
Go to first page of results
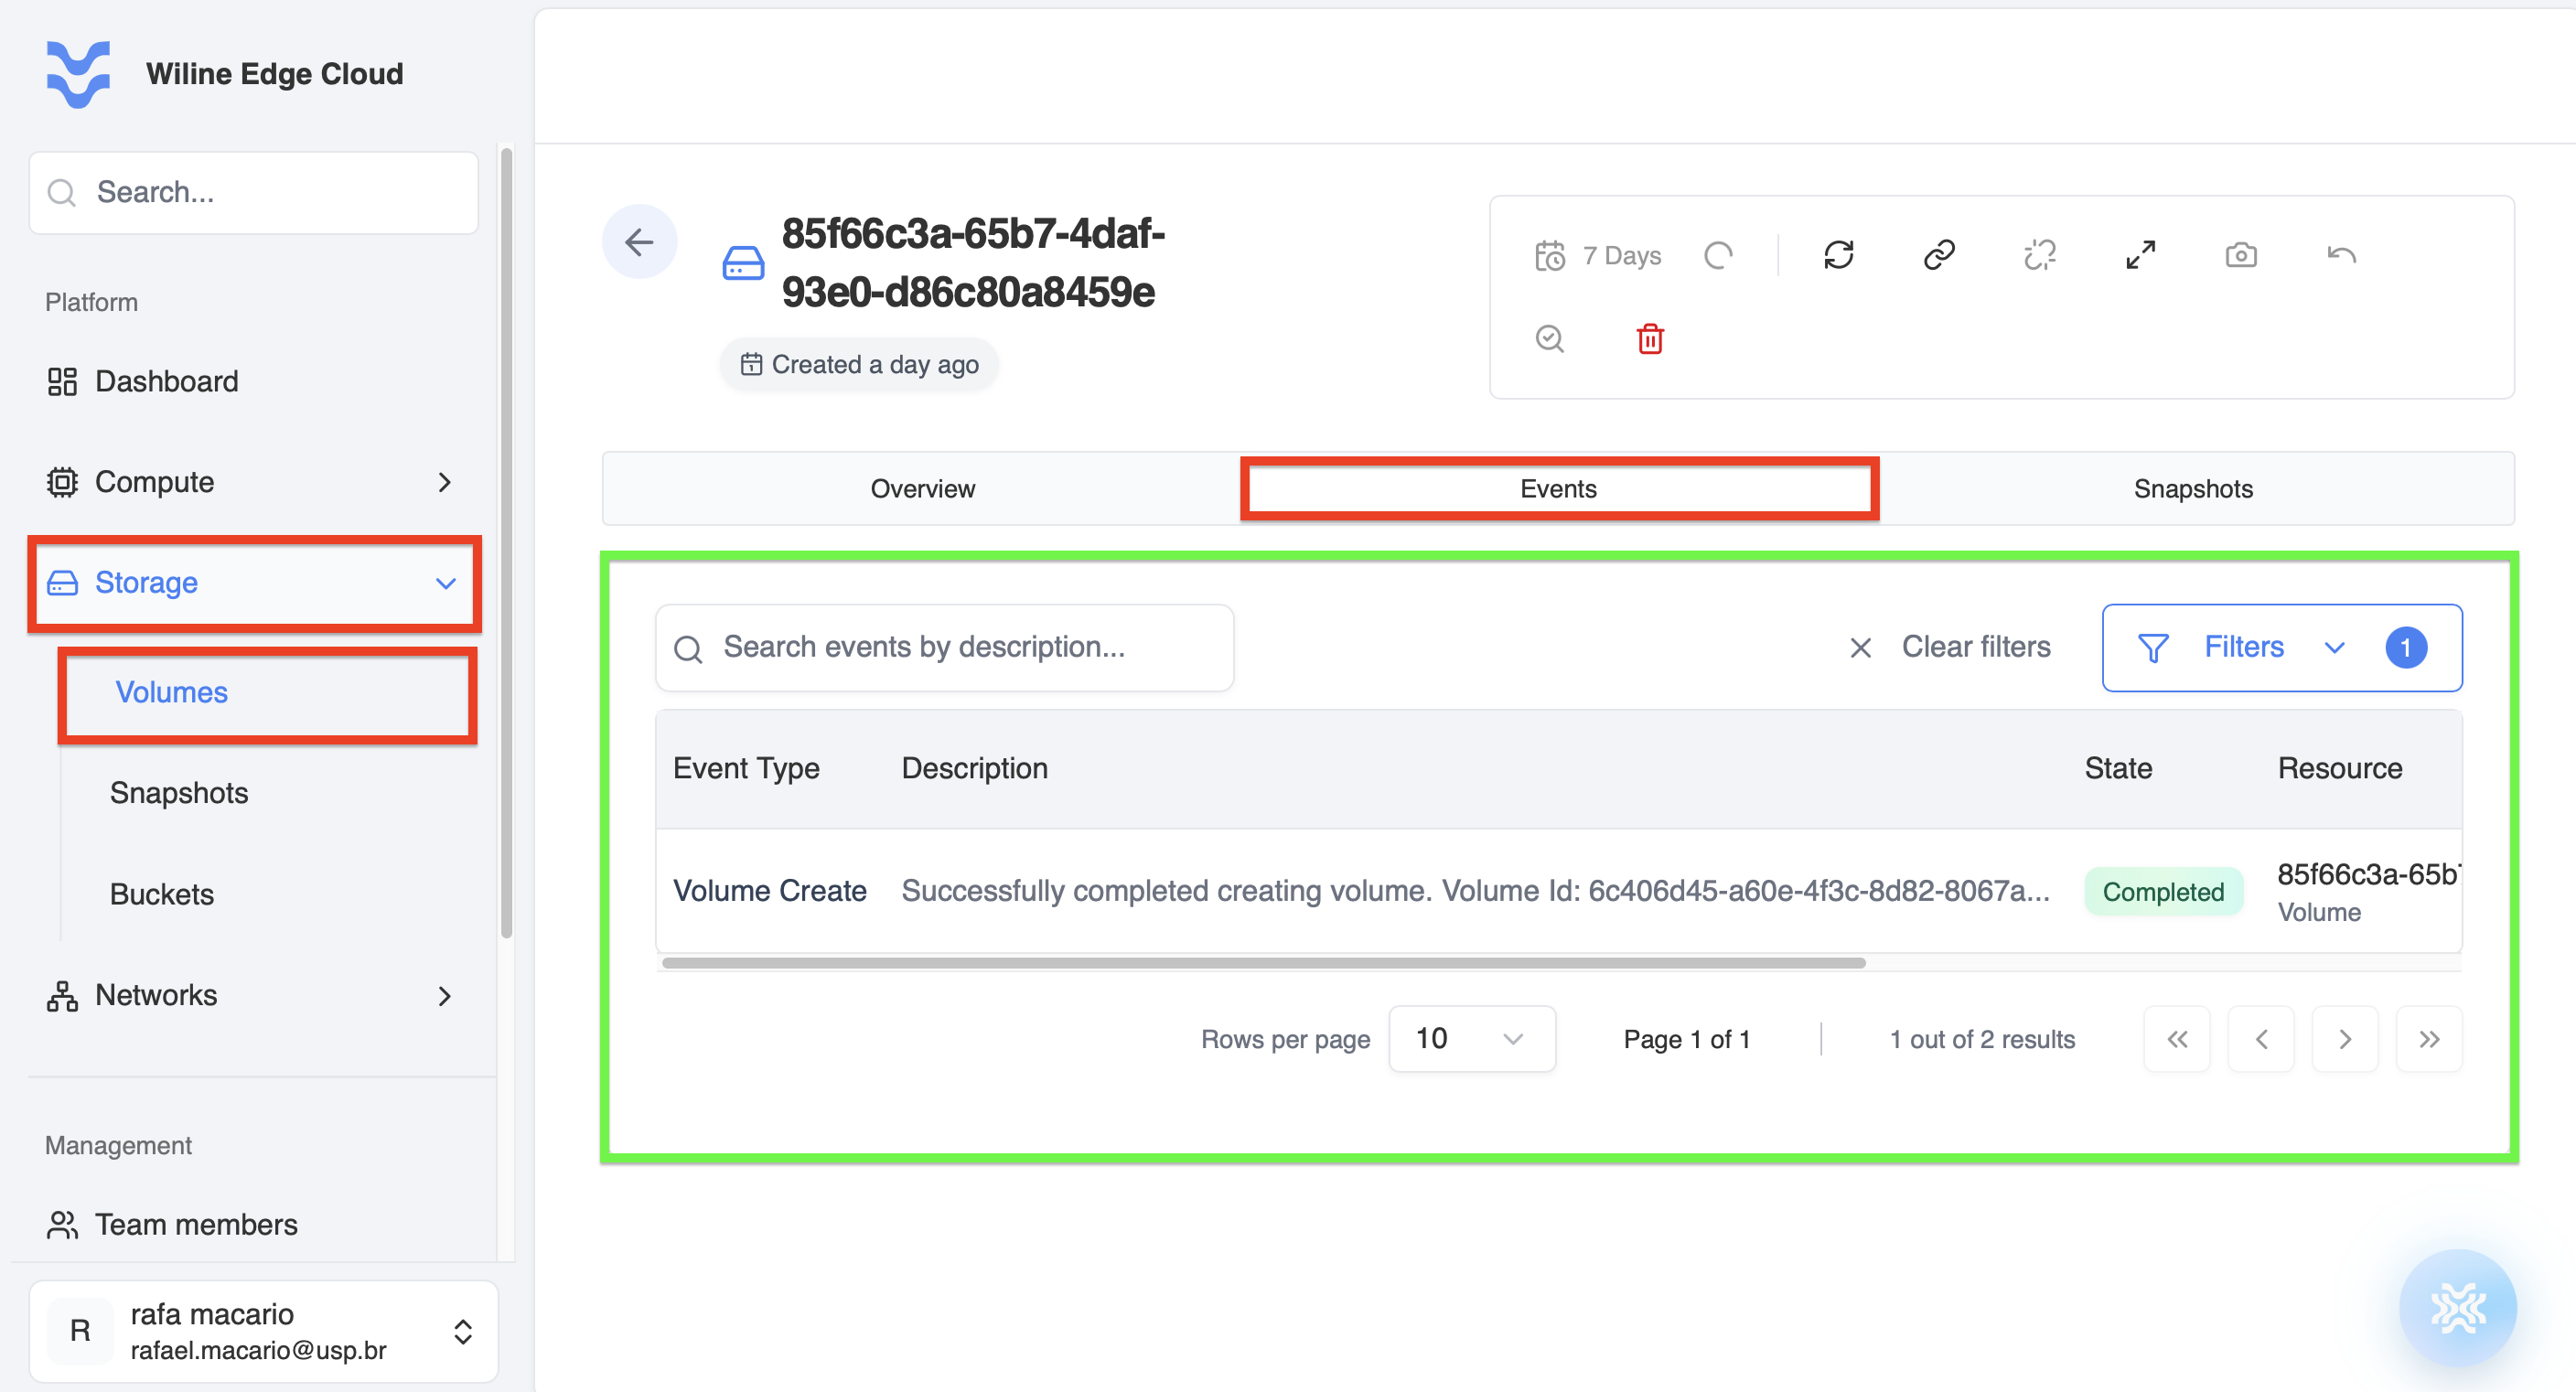[x=2177, y=1040]
